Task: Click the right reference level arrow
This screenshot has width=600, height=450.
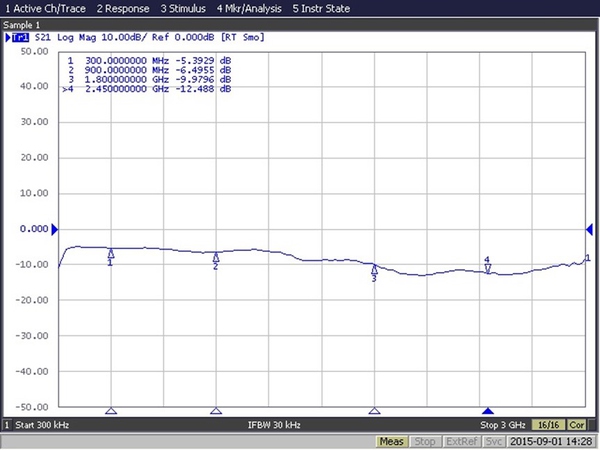Action: (x=589, y=229)
